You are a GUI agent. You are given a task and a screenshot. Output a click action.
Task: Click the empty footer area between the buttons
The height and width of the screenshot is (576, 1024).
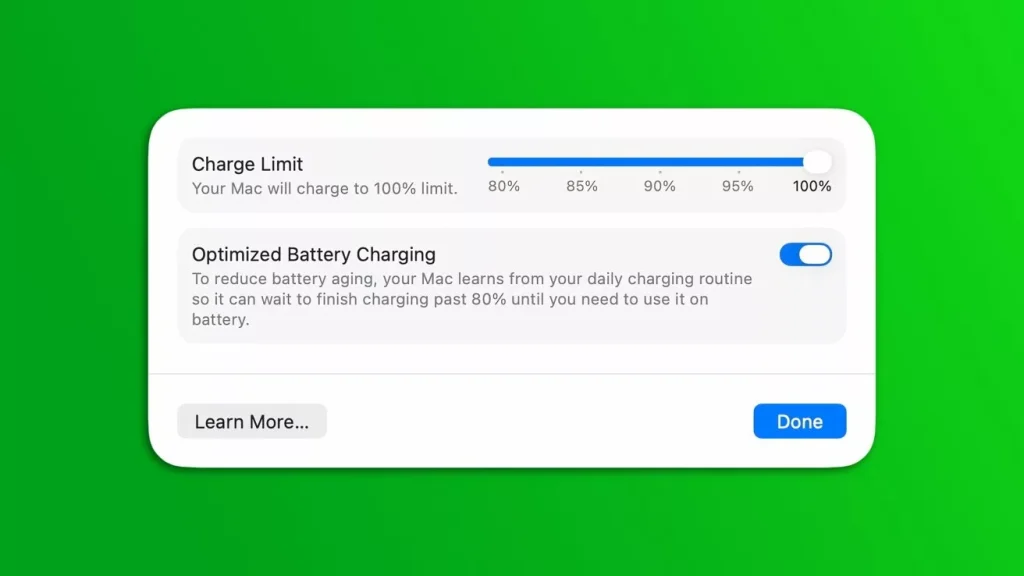click(539, 421)
